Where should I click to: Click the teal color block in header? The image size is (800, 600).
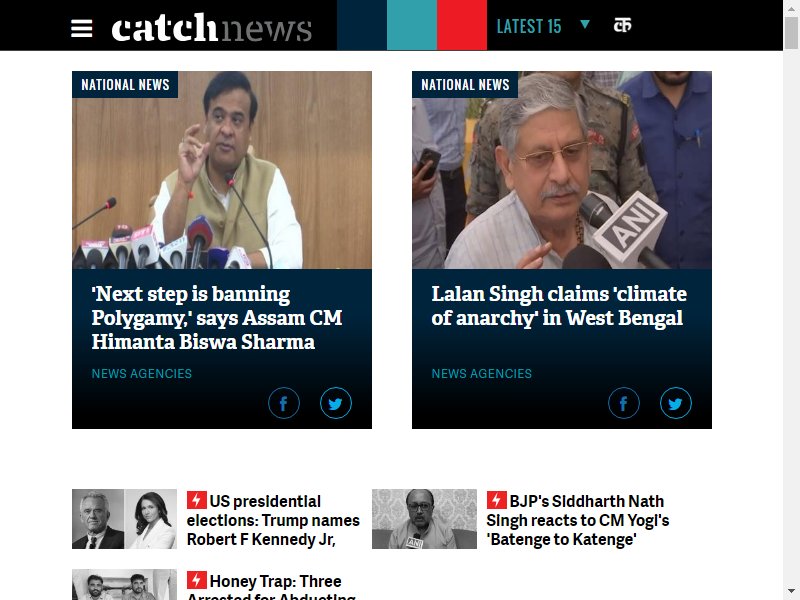click(412, 25)
